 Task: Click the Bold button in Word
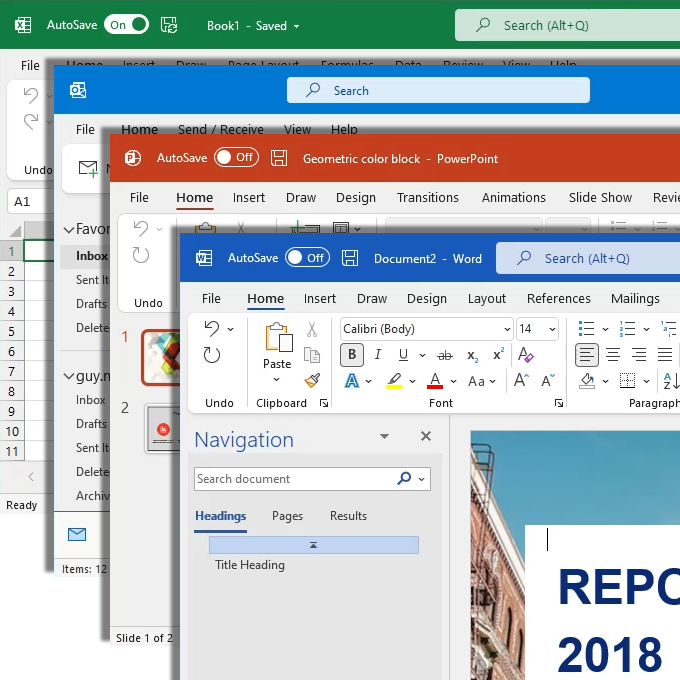tap(352, 355)
